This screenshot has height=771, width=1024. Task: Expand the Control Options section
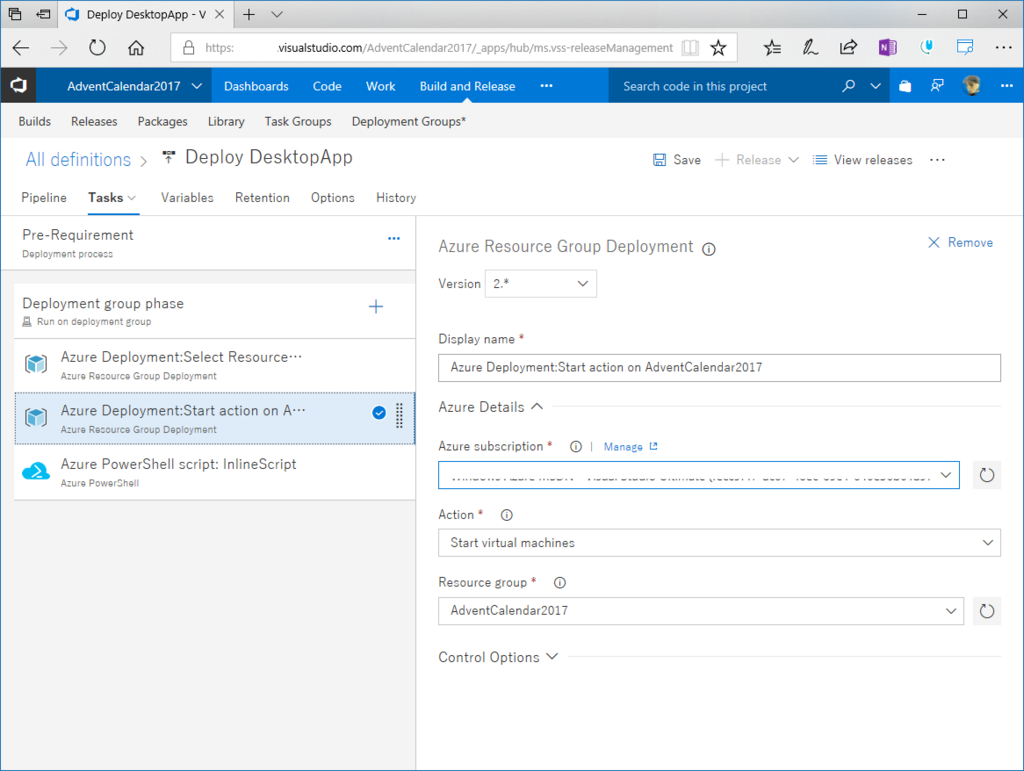click(x=498, y=657)
